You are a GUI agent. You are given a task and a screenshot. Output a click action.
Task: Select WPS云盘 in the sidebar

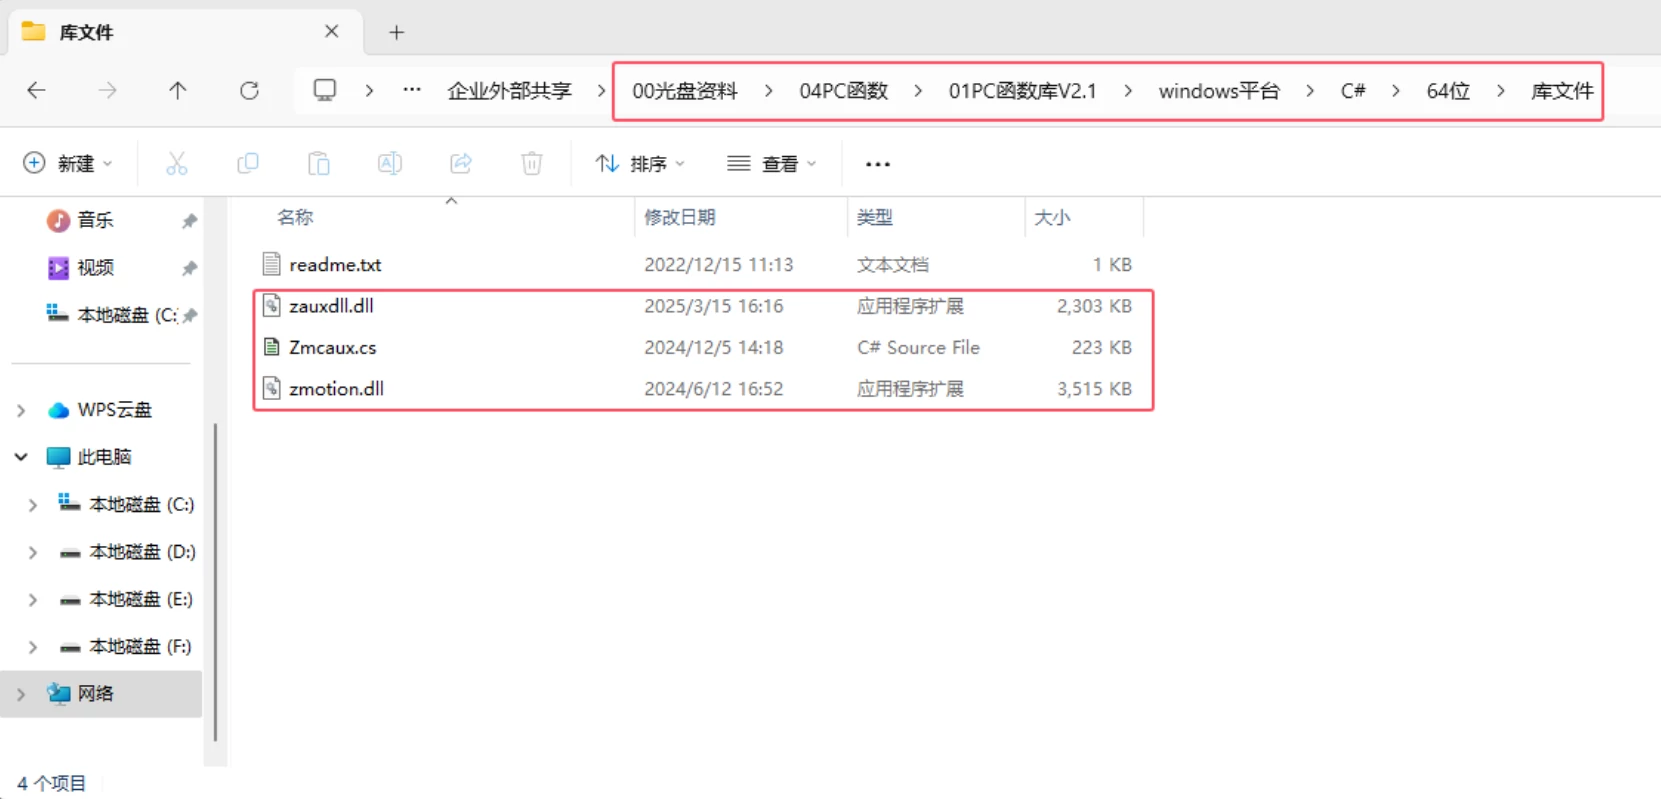(x=114, y=410)
